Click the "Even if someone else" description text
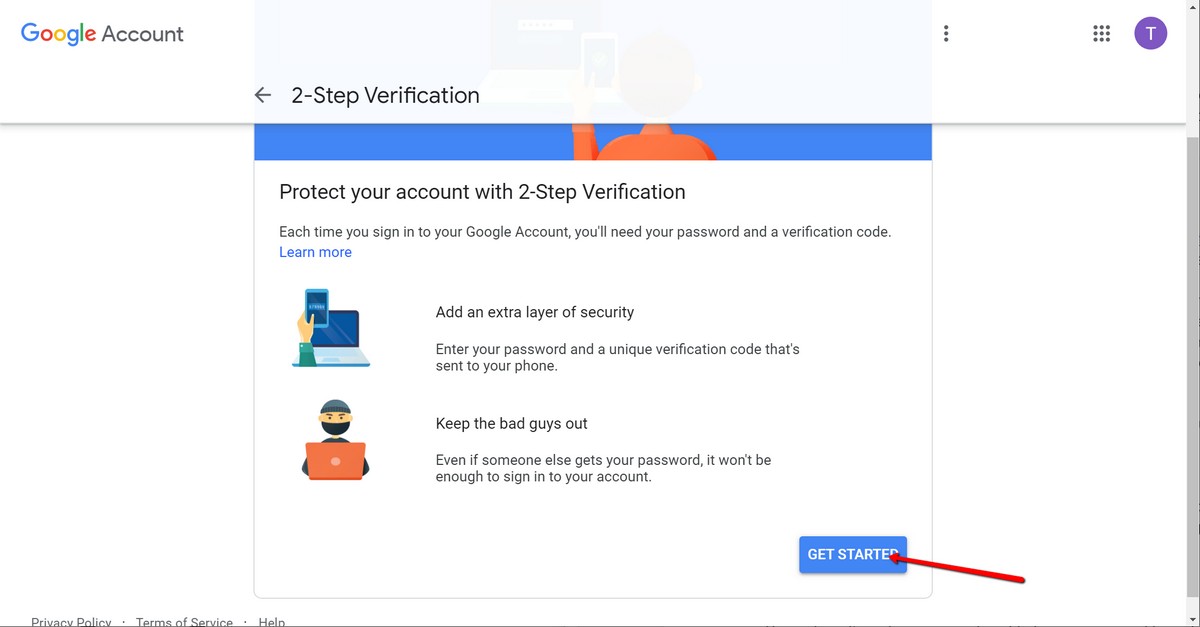Screen dimensions: 1200x627 tap(603, 468)
